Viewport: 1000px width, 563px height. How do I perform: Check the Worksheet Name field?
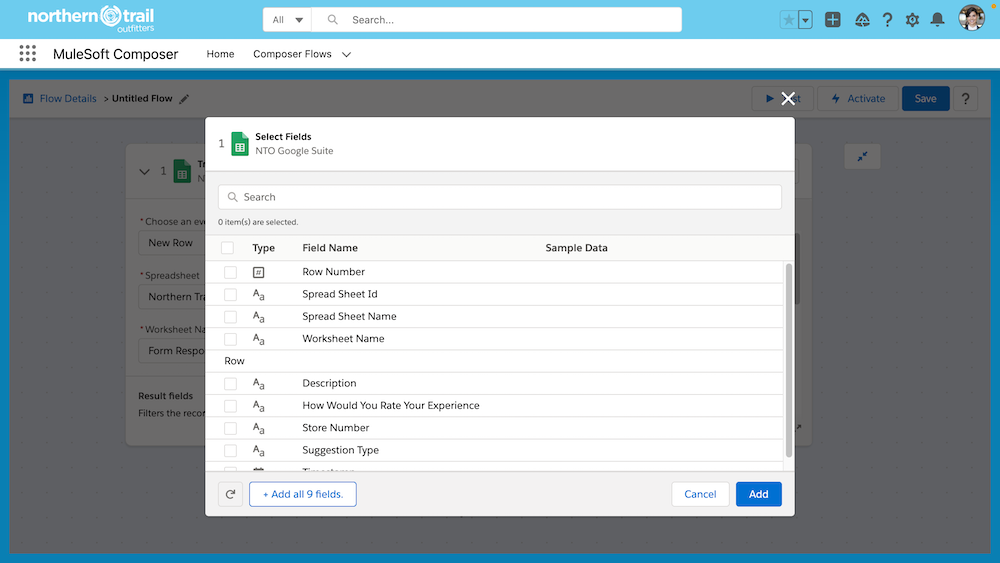(230, 339)
